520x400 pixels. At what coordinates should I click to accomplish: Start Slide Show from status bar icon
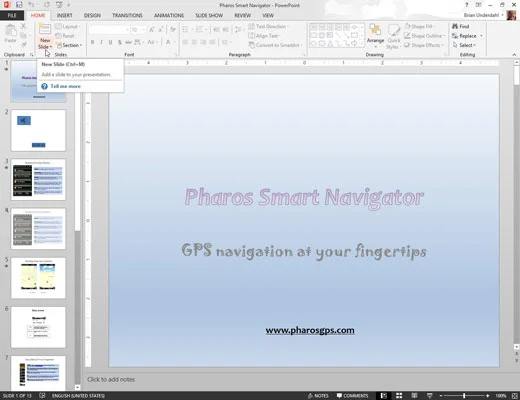[x=430, y=396]
